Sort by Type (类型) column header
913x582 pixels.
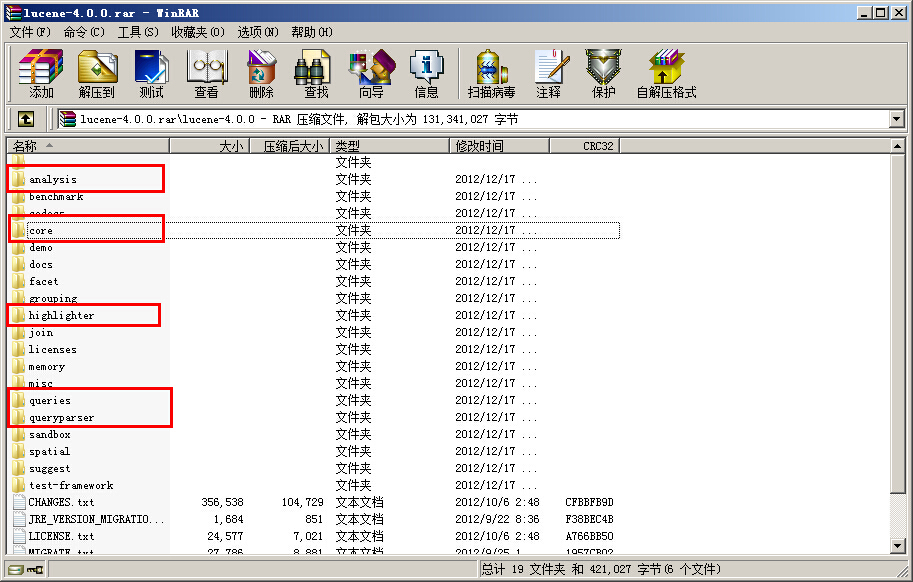click(x=390, y=146)
